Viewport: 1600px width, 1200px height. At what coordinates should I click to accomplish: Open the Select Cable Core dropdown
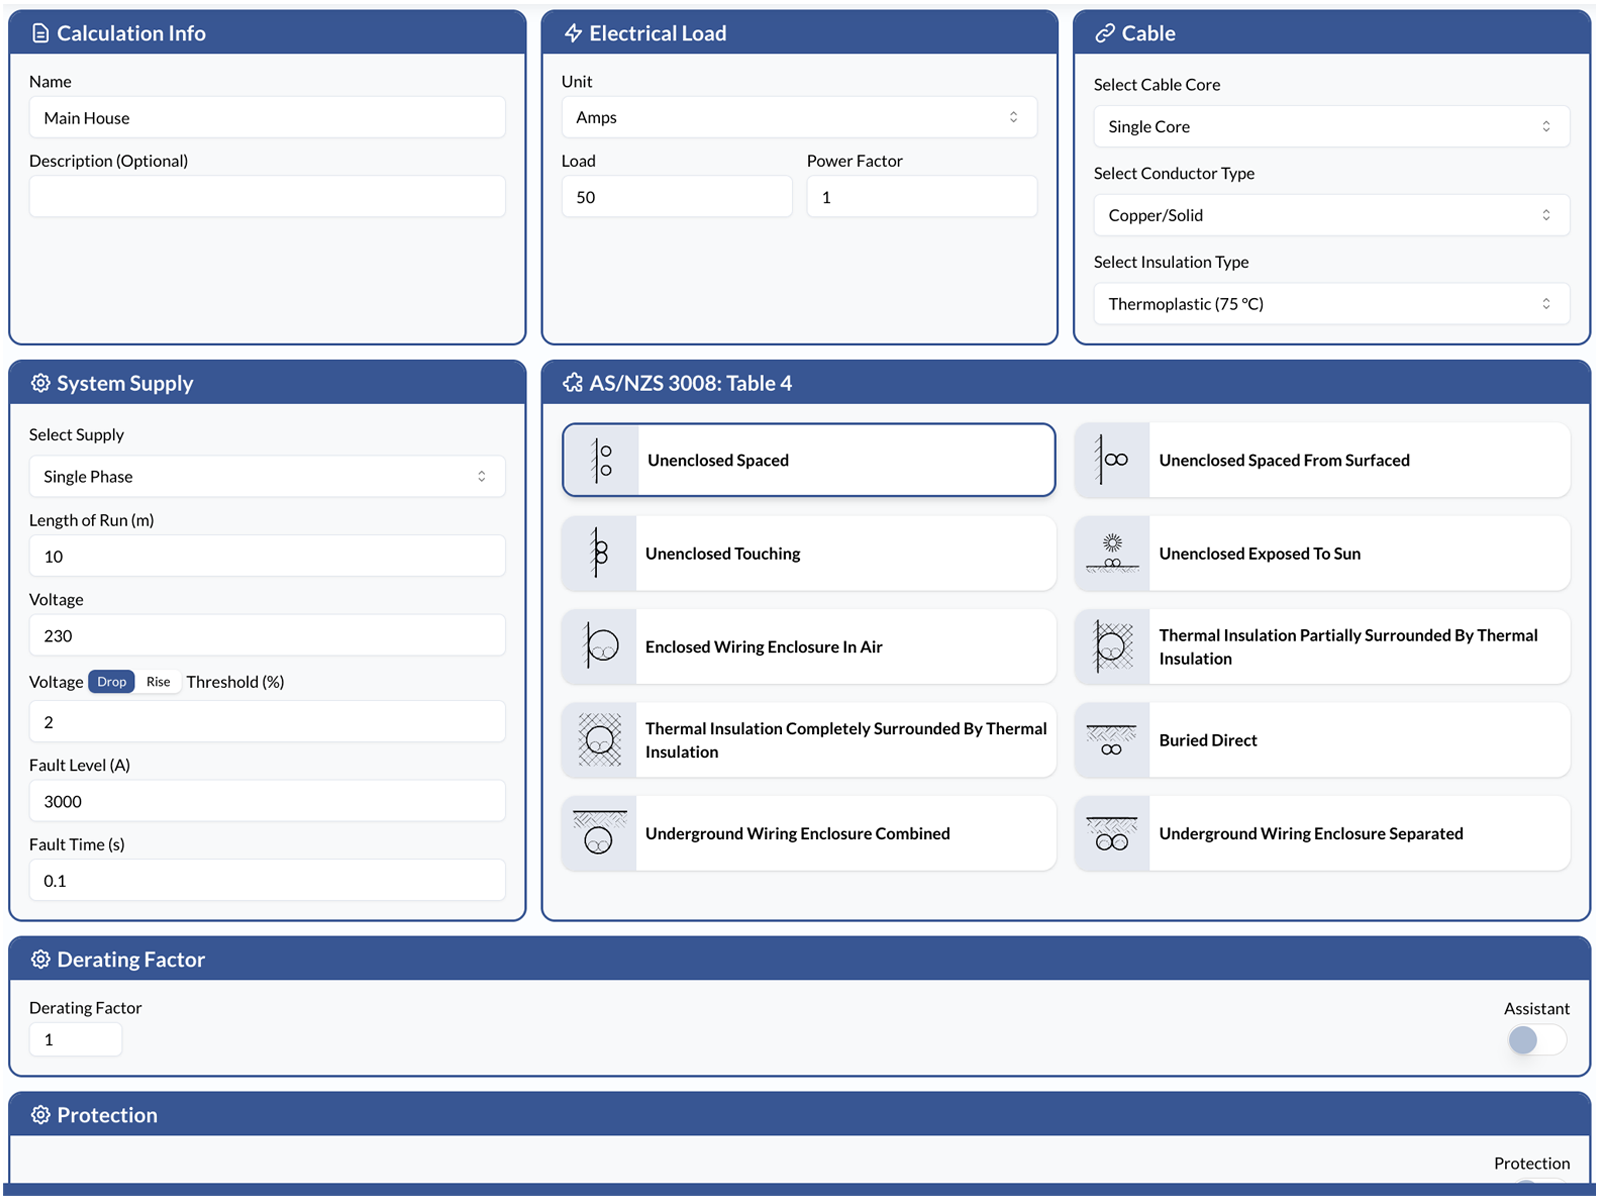click(x=1331, y=127)
